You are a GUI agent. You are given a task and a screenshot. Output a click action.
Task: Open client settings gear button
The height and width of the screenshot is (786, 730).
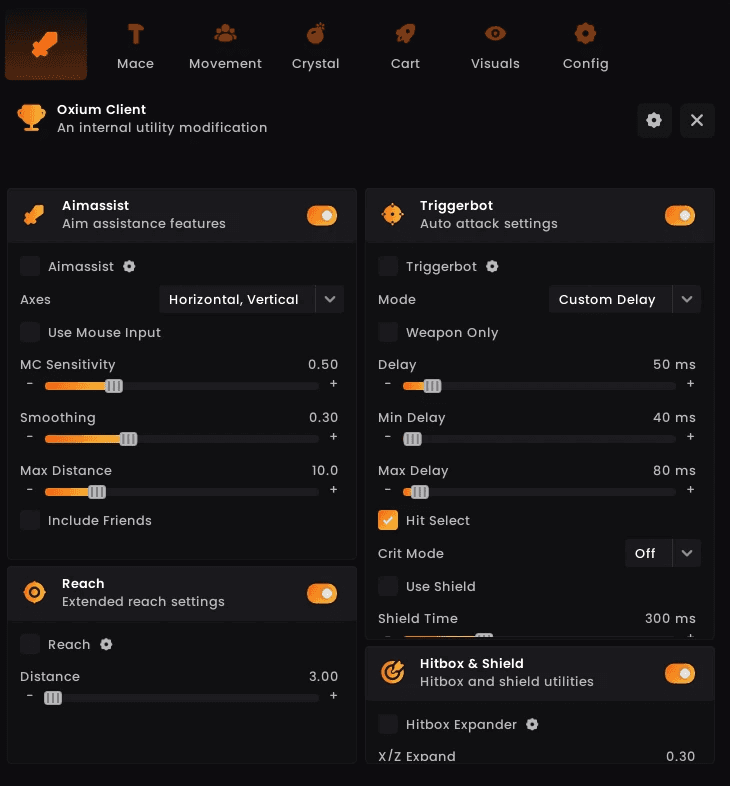pyautogui.click(x=654, y=120)
